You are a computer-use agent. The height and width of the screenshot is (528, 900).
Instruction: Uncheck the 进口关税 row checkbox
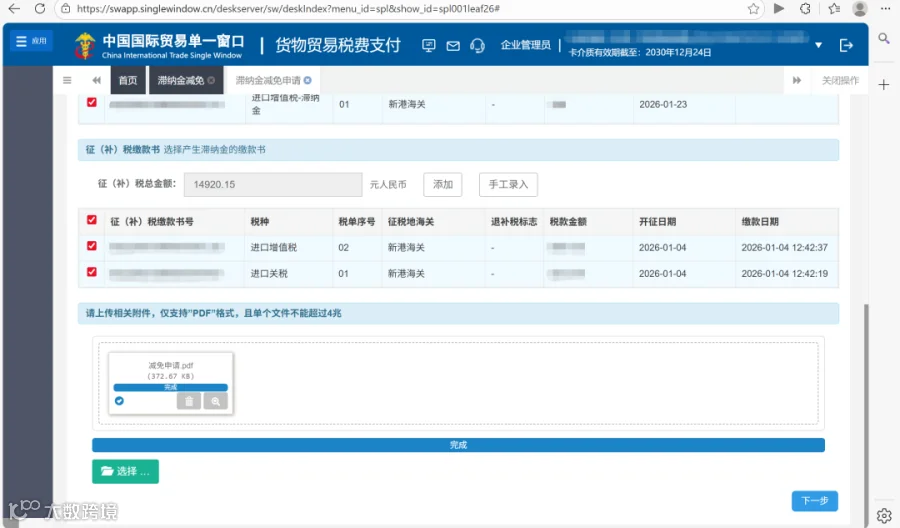pyautogui.click(x=92, y=272)
